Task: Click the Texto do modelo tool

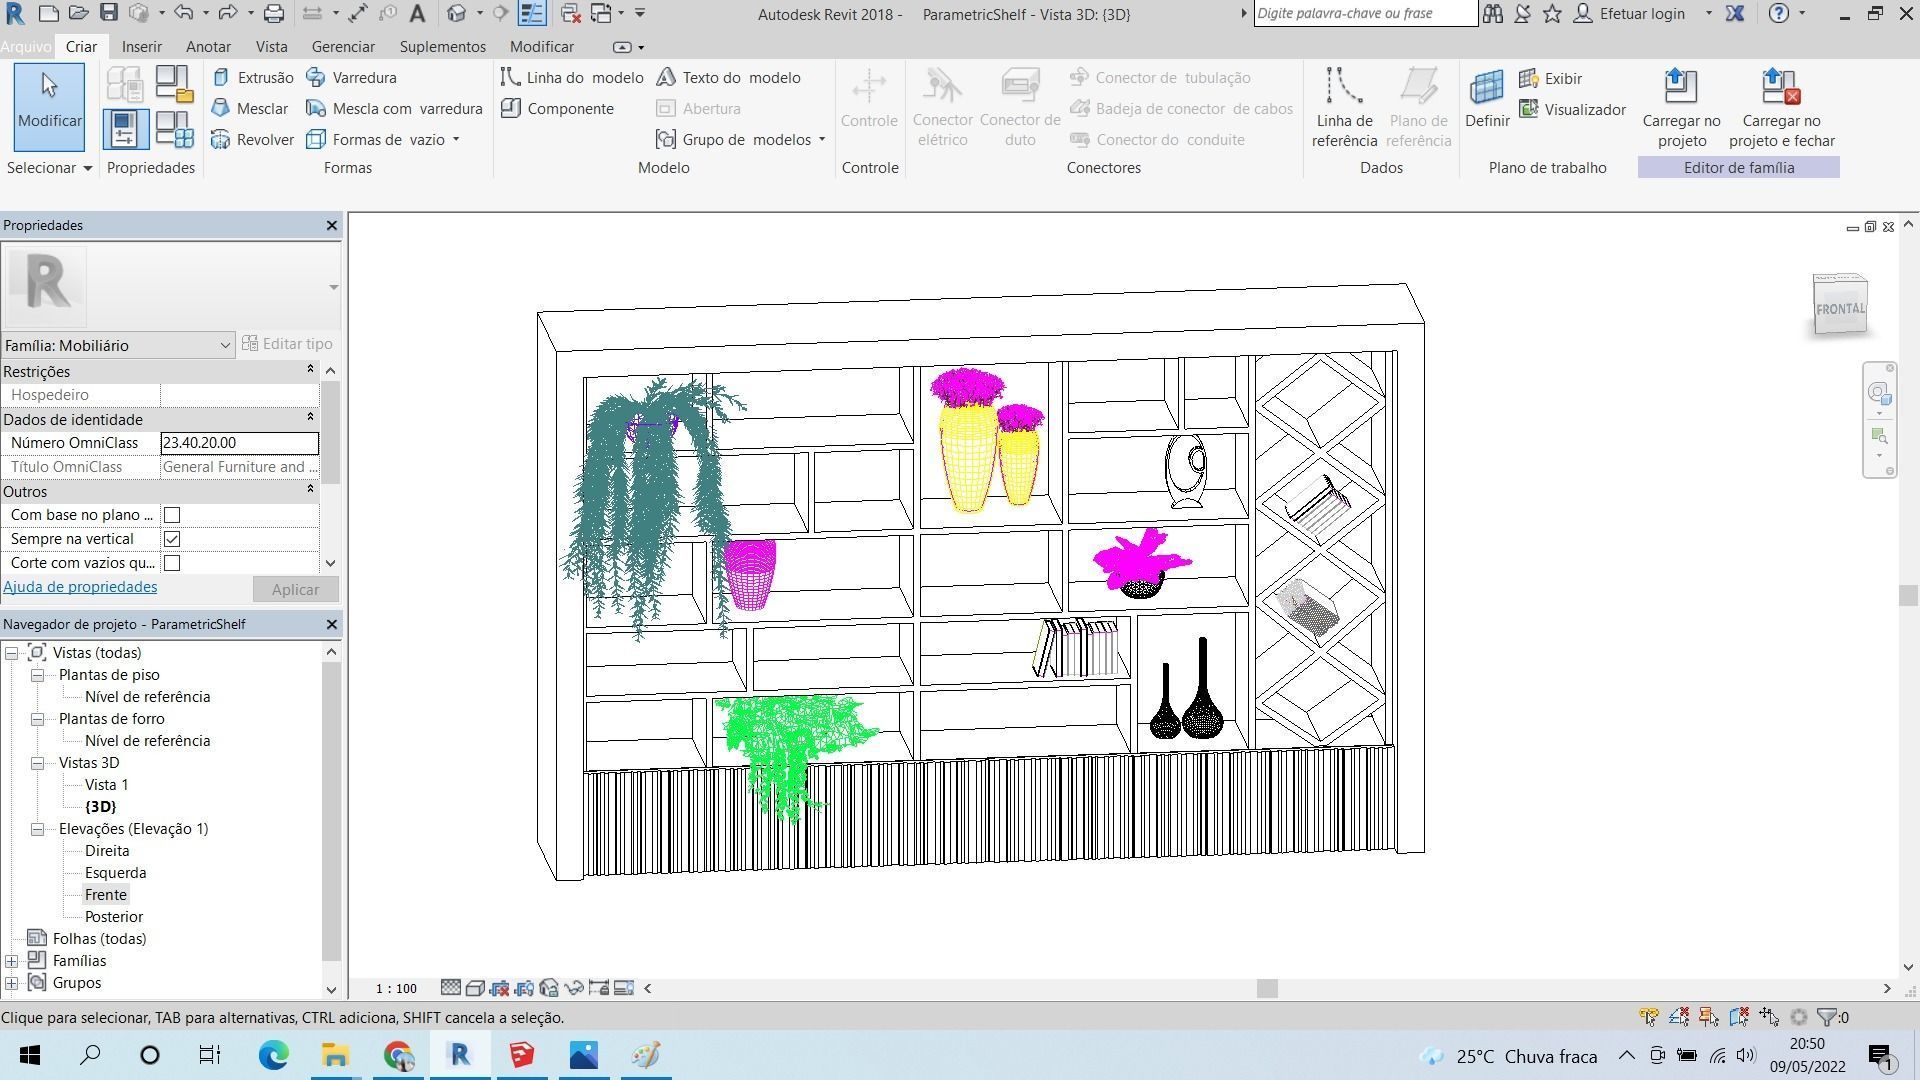Action: [x=729, y=78]
